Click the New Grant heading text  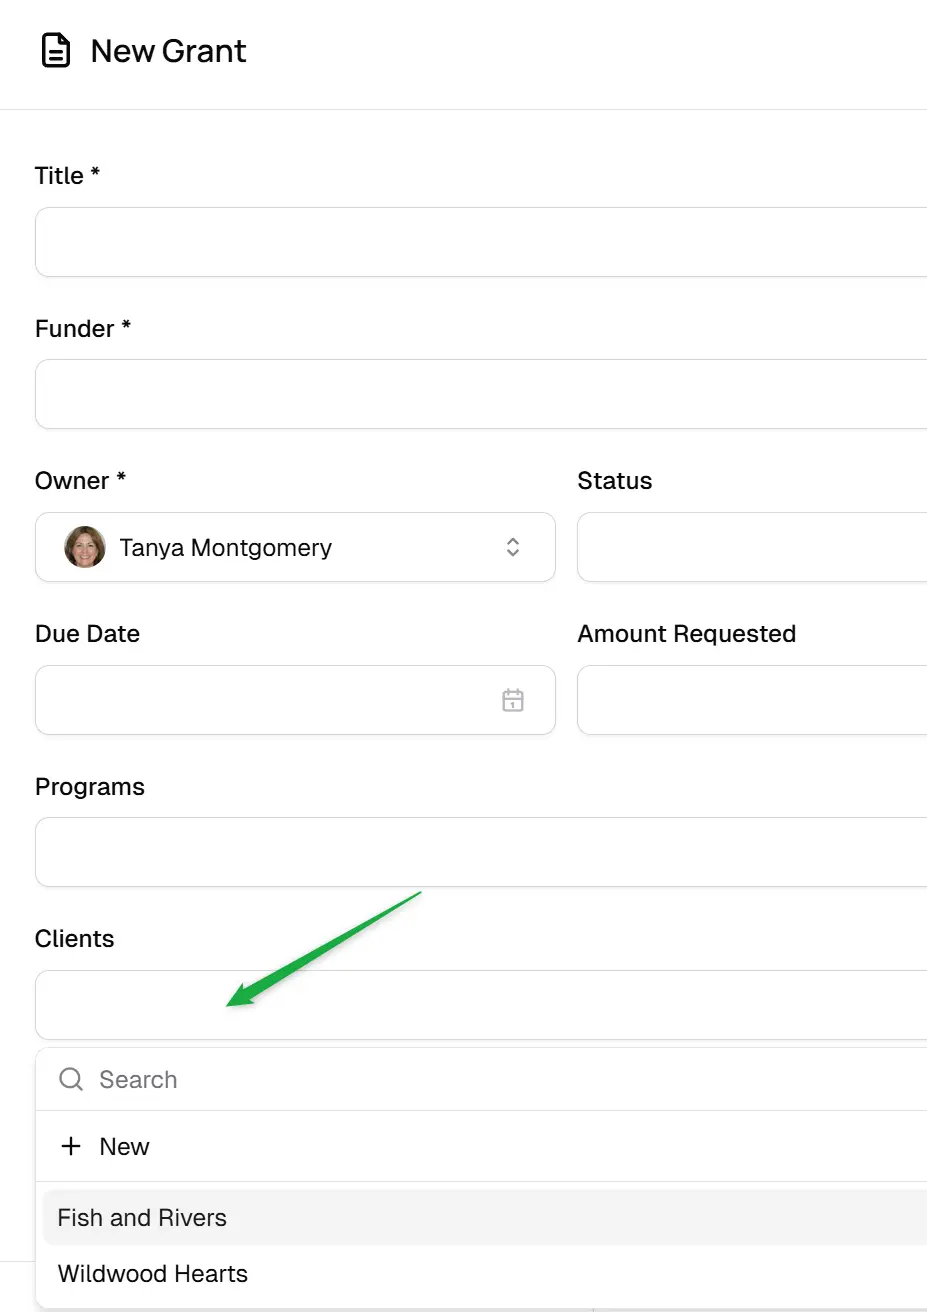(168, 51)
